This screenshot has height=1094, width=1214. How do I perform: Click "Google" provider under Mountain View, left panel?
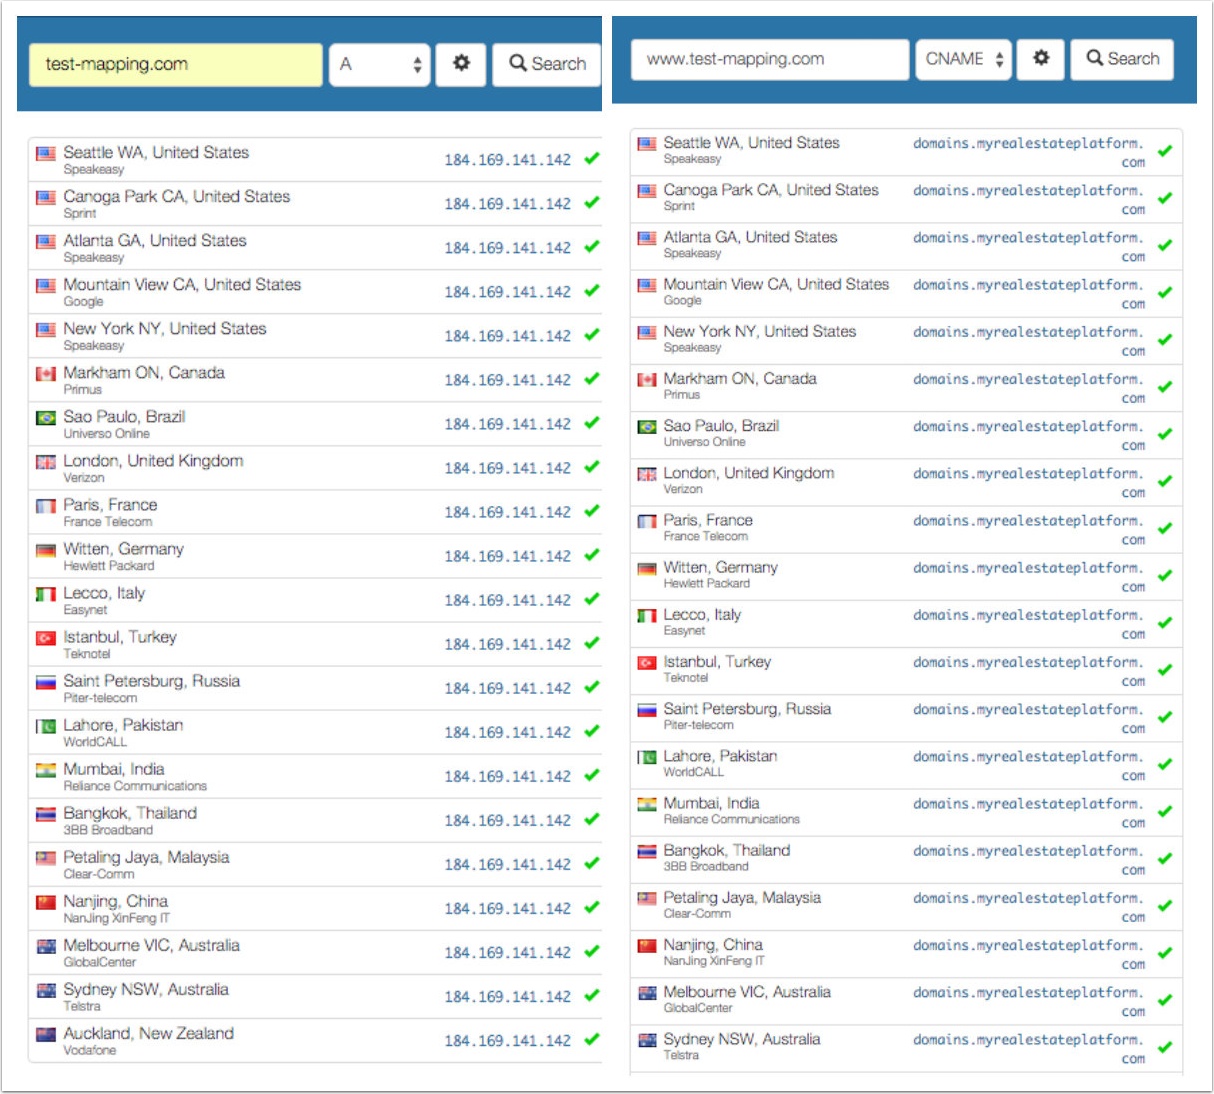pyautogui.click(x=83, y=302)
